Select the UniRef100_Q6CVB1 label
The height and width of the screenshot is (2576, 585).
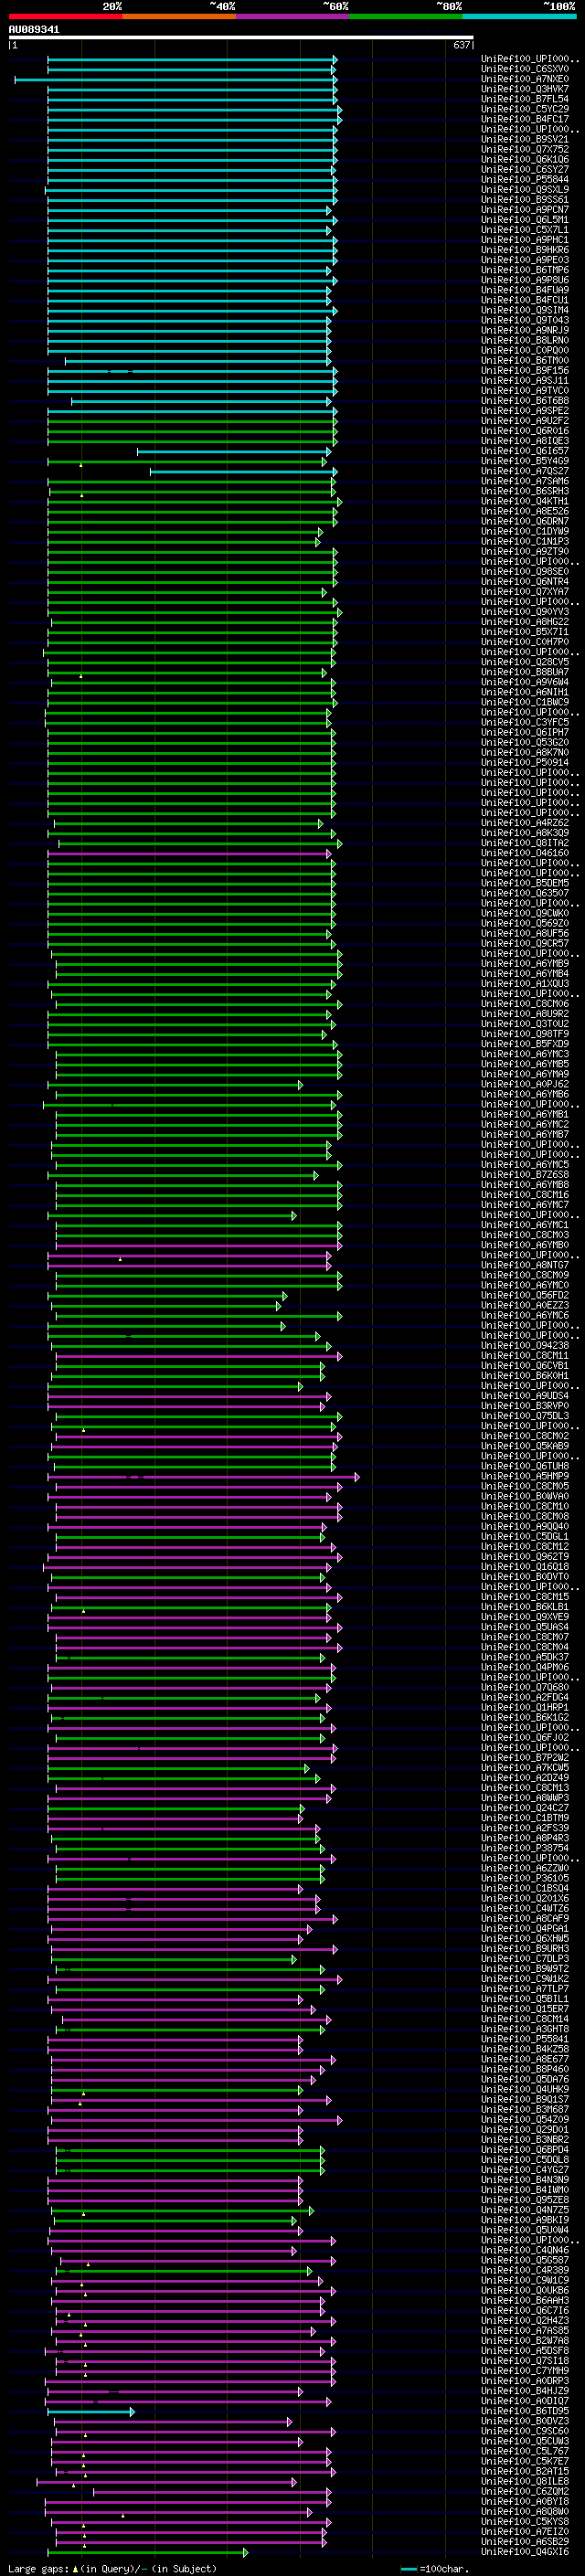click(525, 1366)
